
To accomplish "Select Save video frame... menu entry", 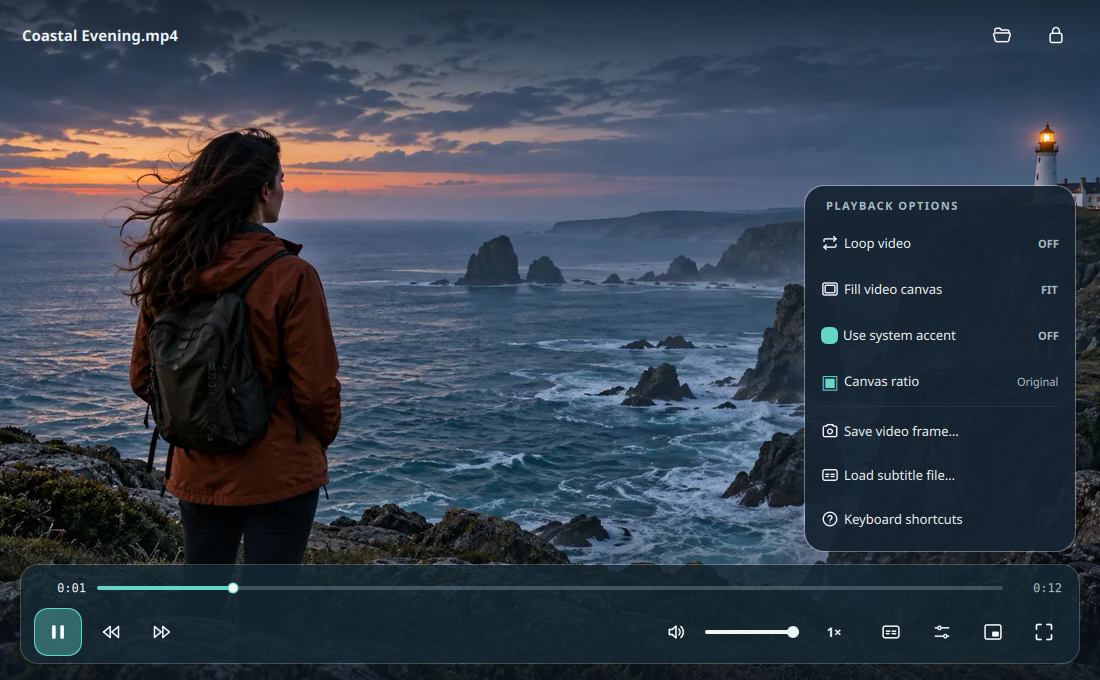I will coord(940,431).
